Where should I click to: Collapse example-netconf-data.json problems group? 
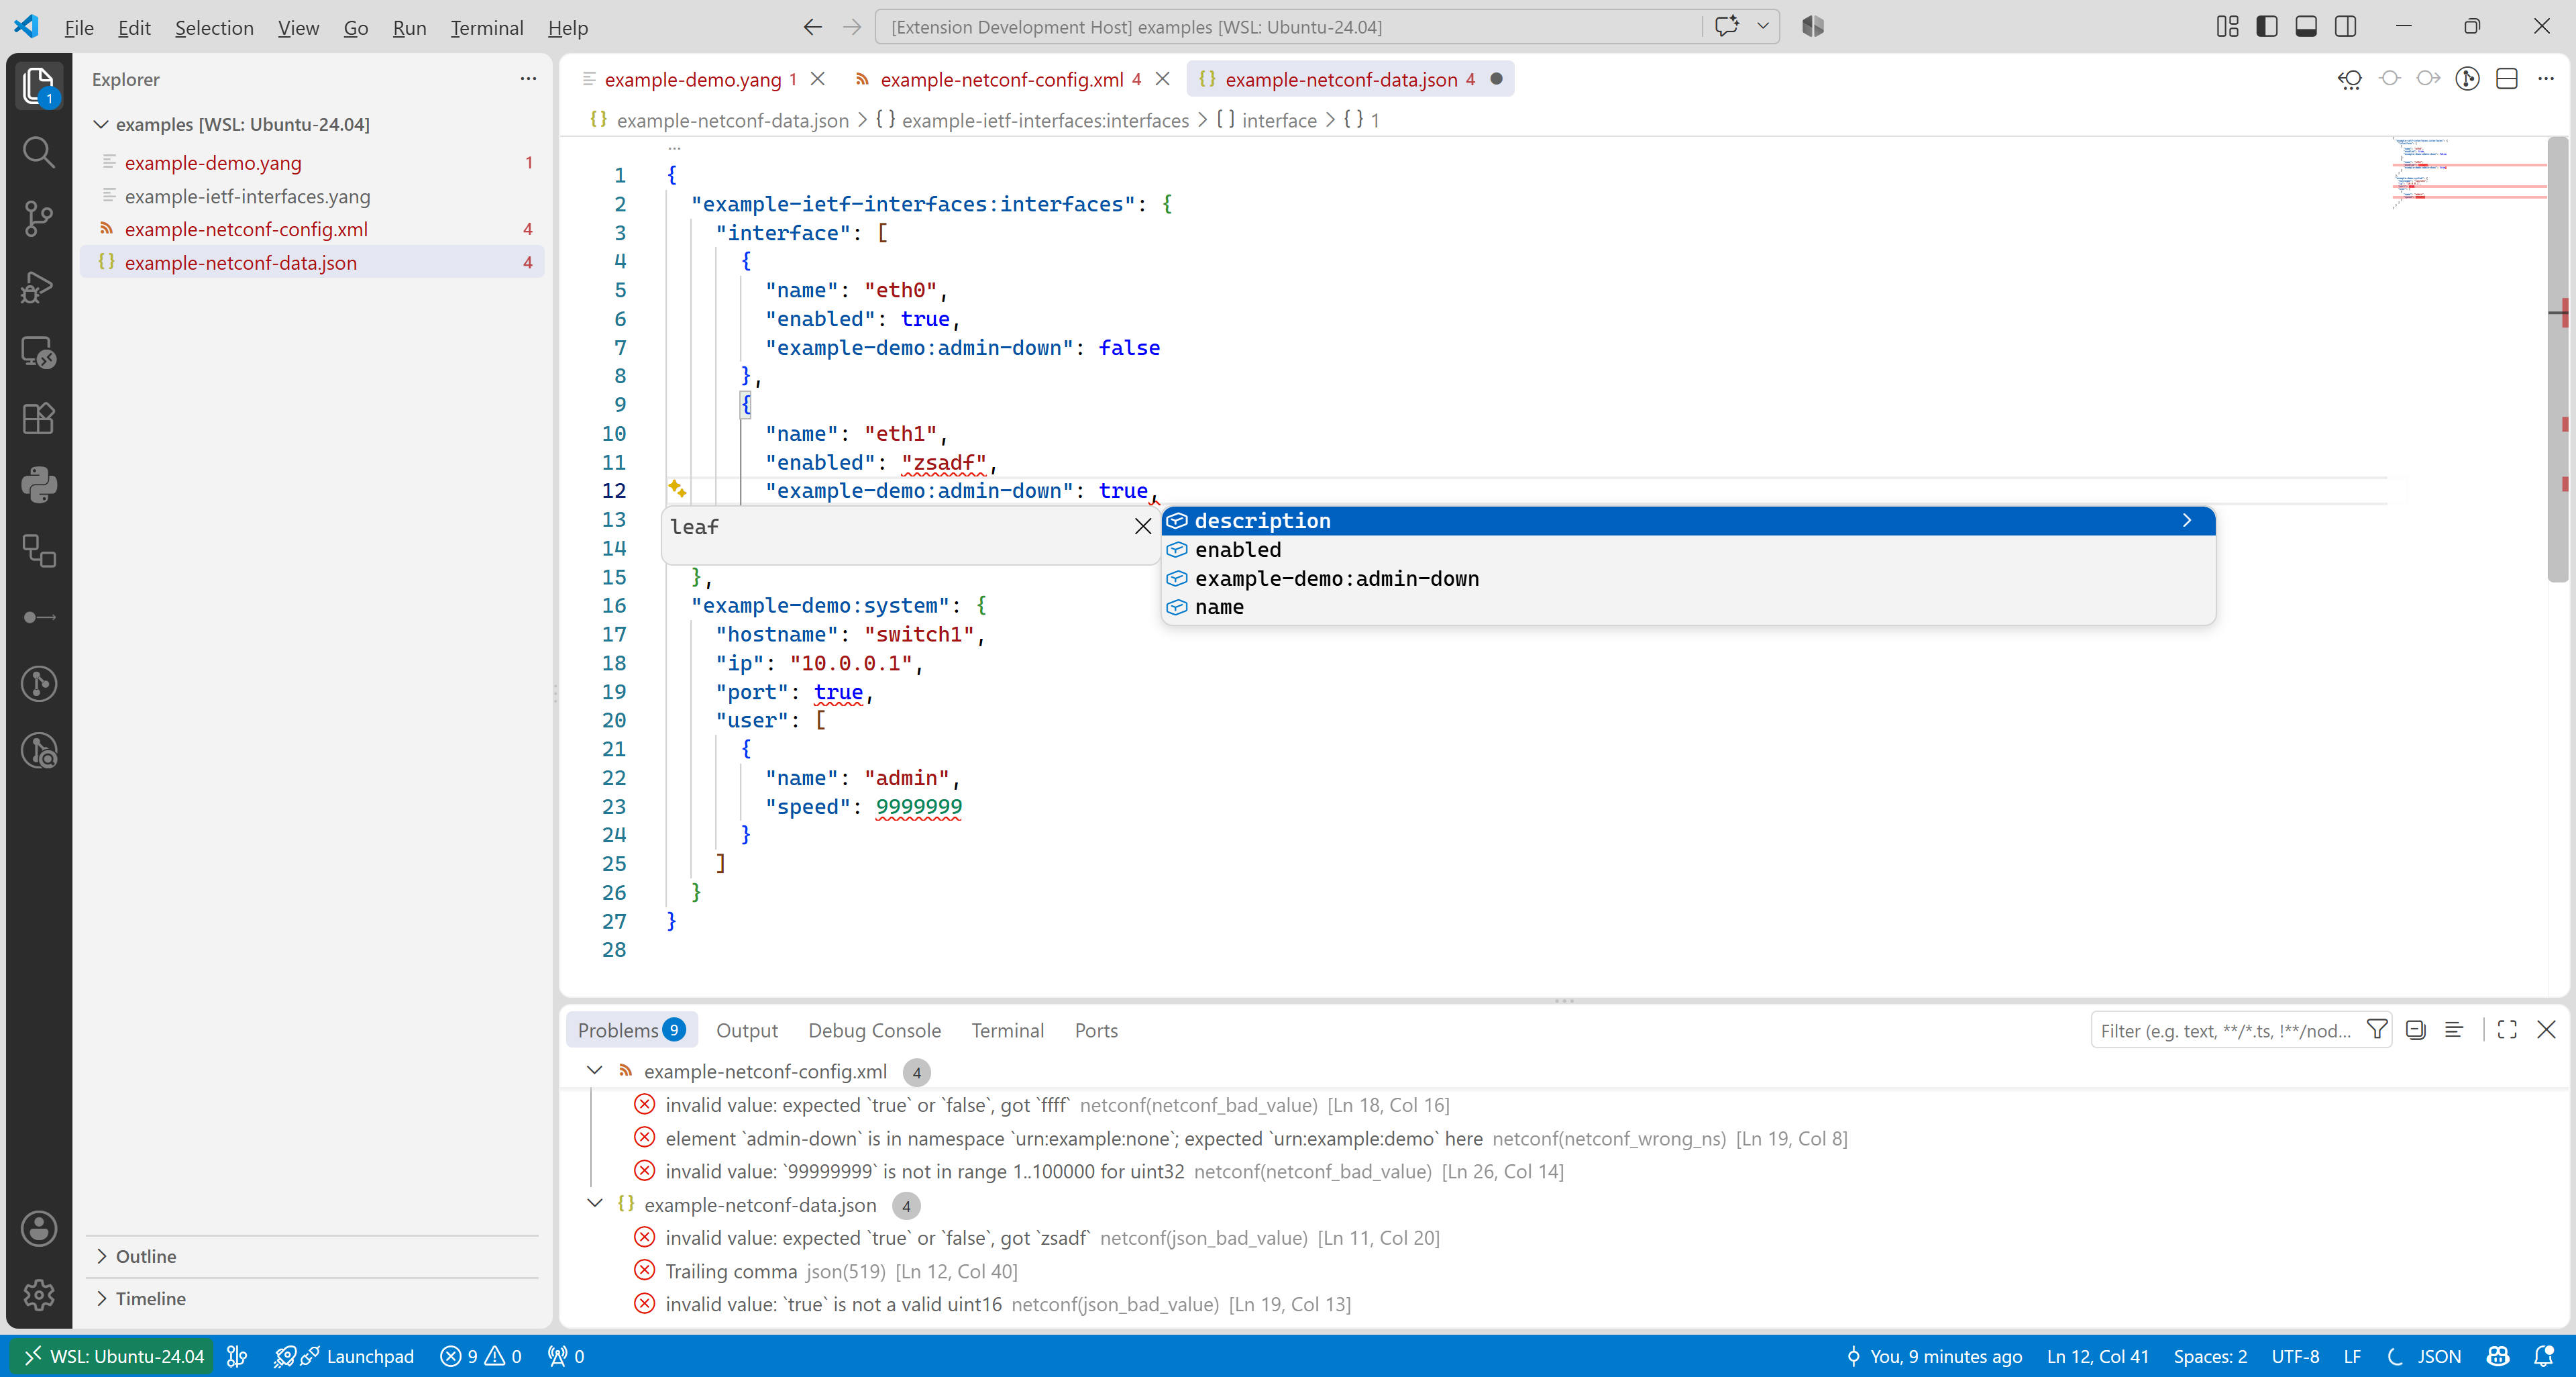tap(594, 1204)
